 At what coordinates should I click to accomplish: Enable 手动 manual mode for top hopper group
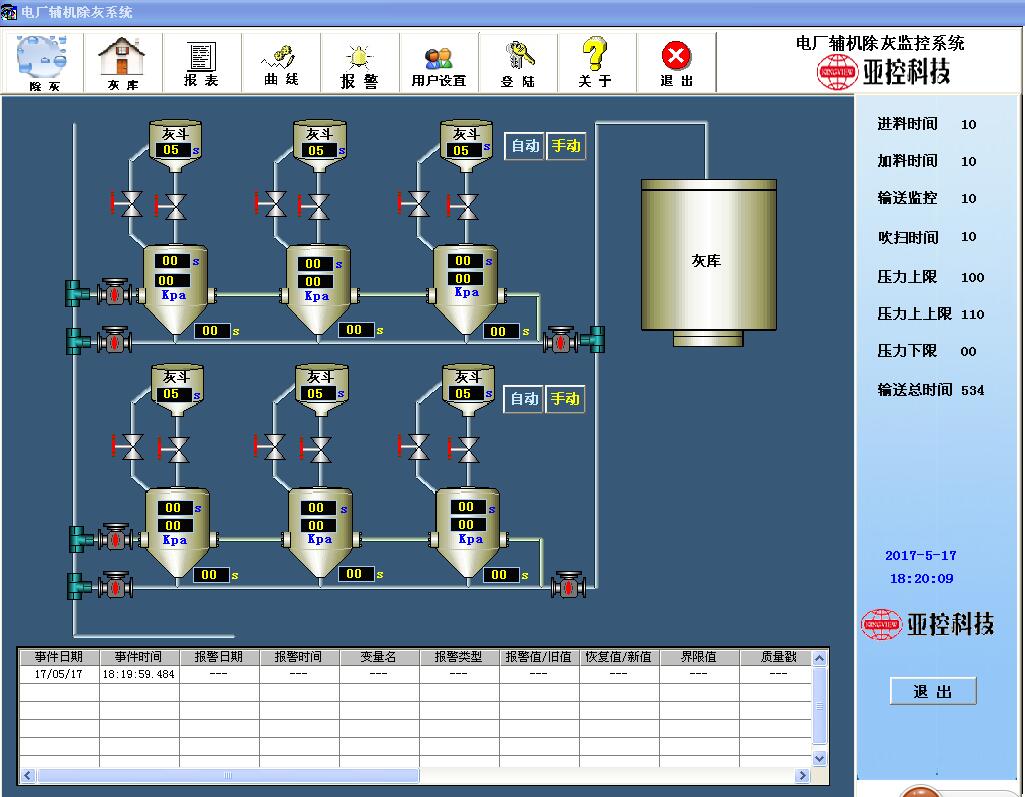point(567,146)
